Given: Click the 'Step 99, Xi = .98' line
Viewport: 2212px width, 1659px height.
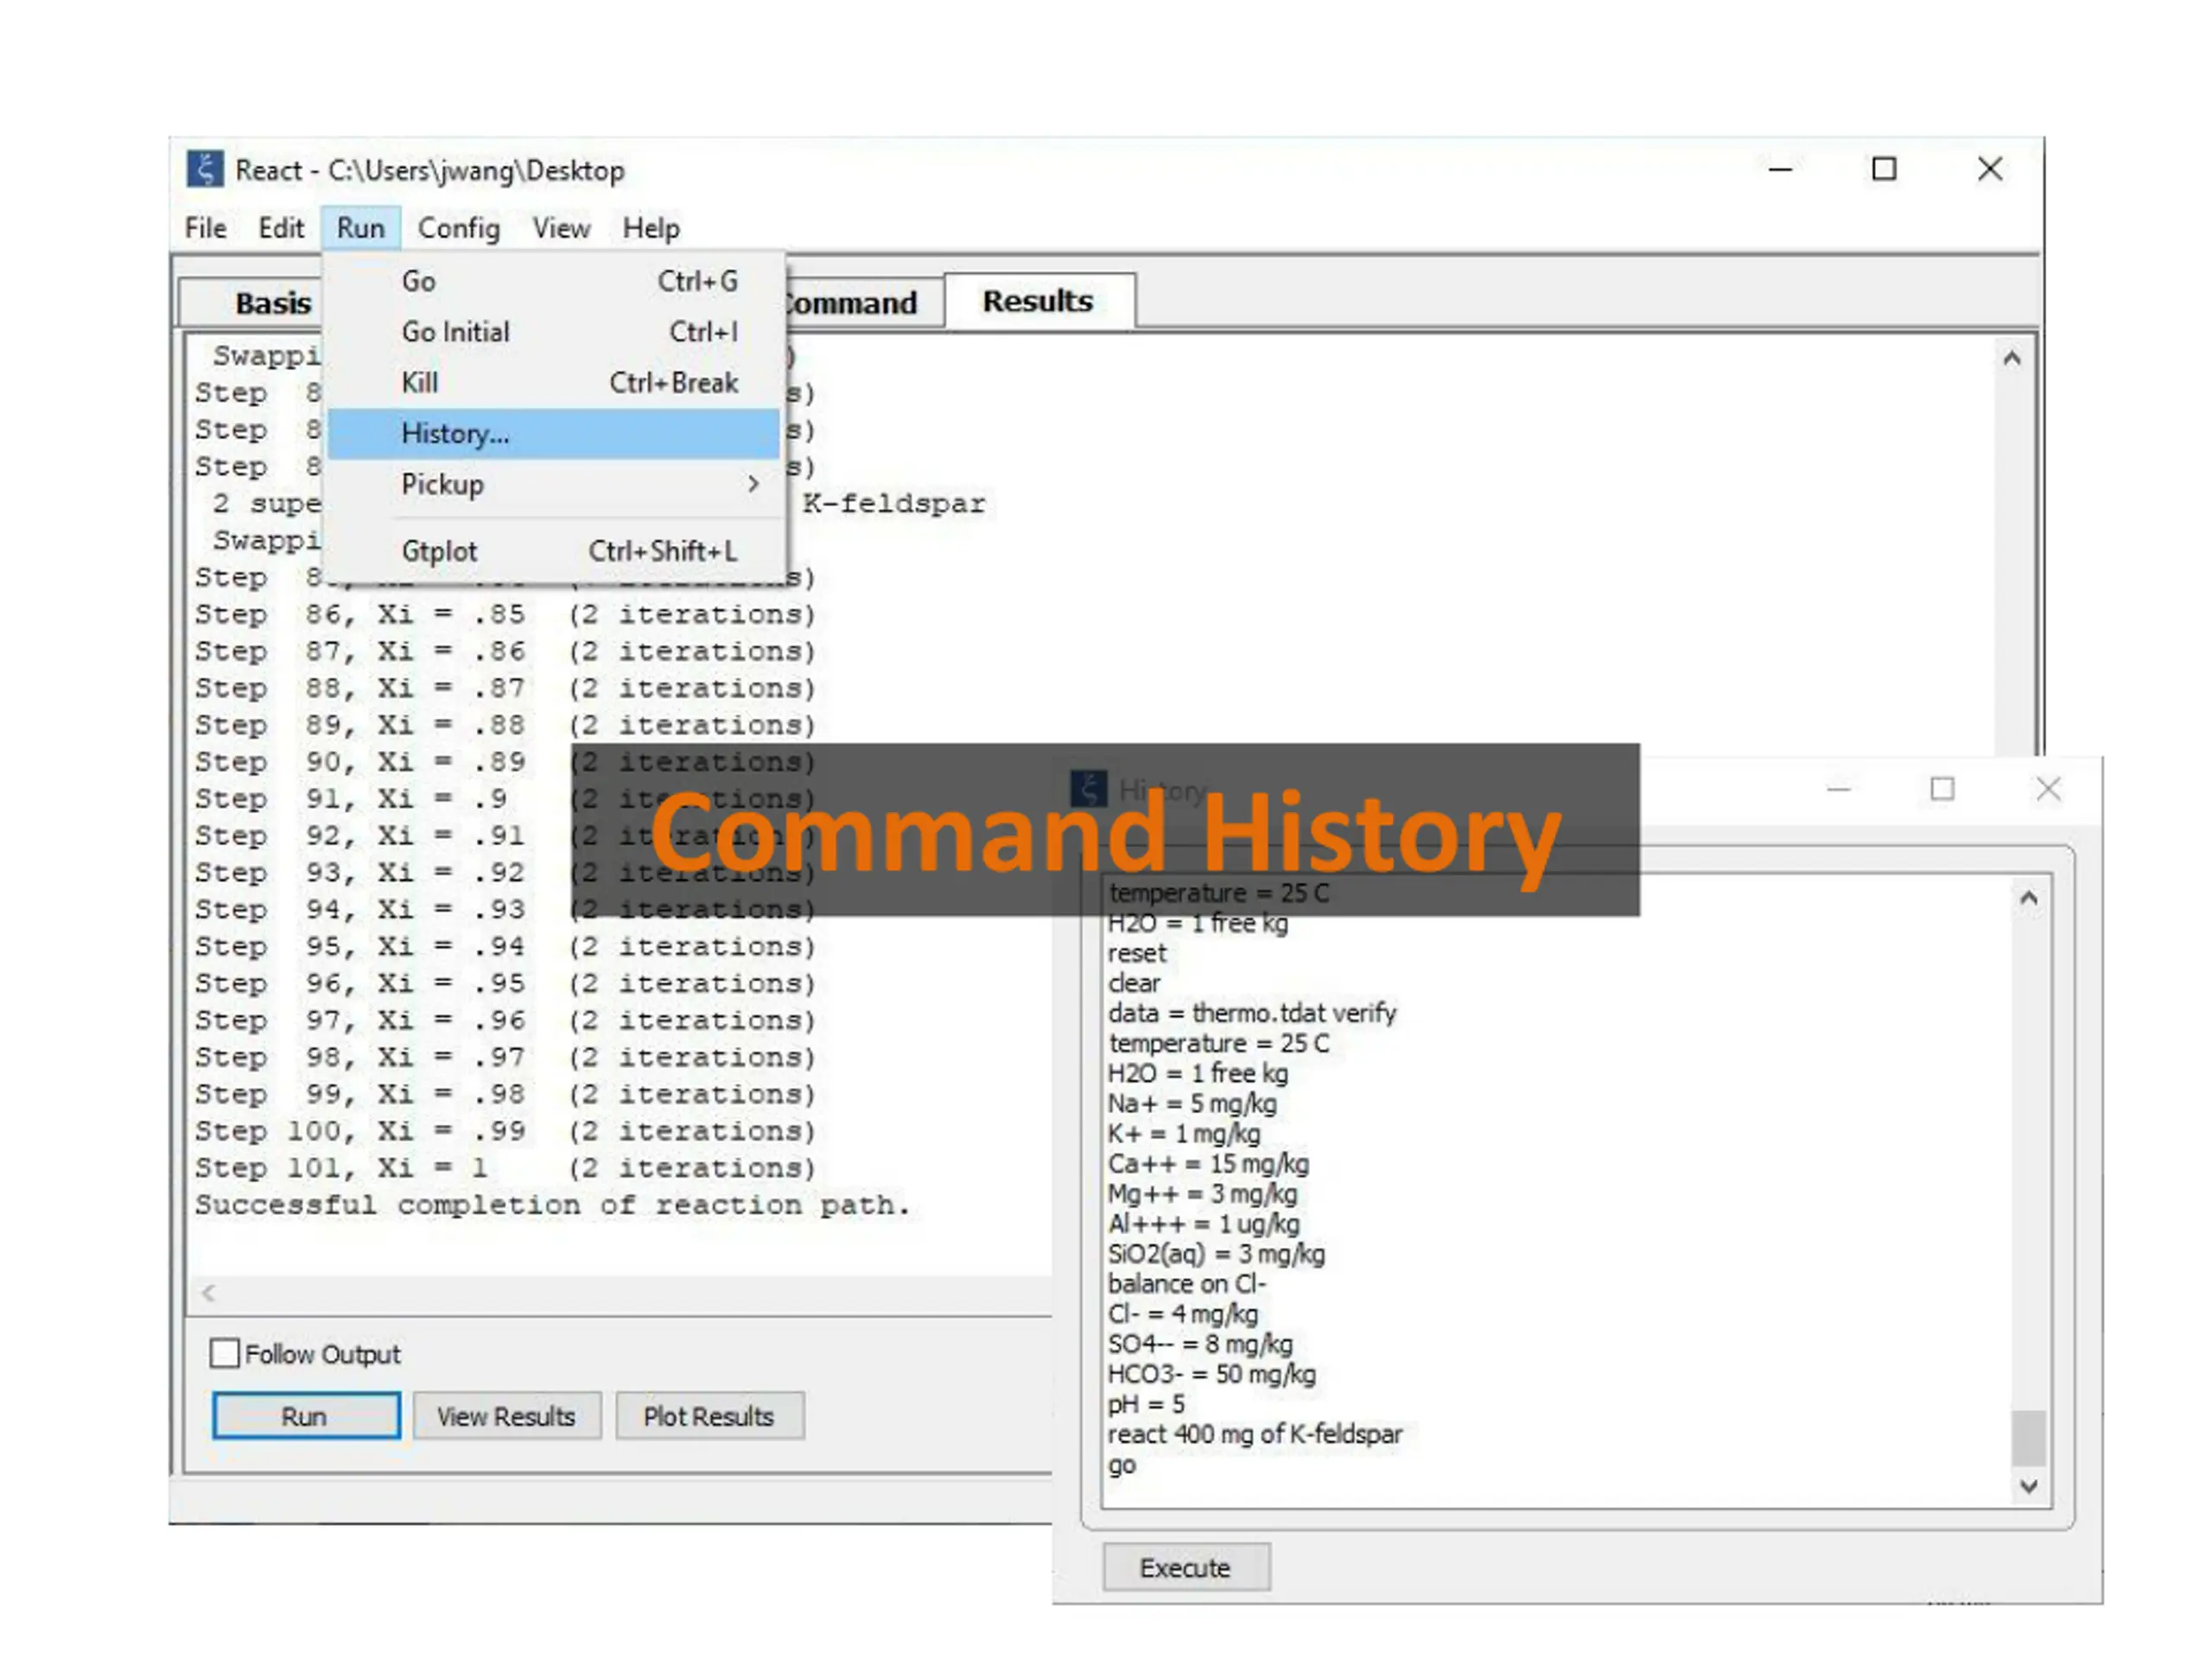Looking at the screenshot, I should point(506,1094).
